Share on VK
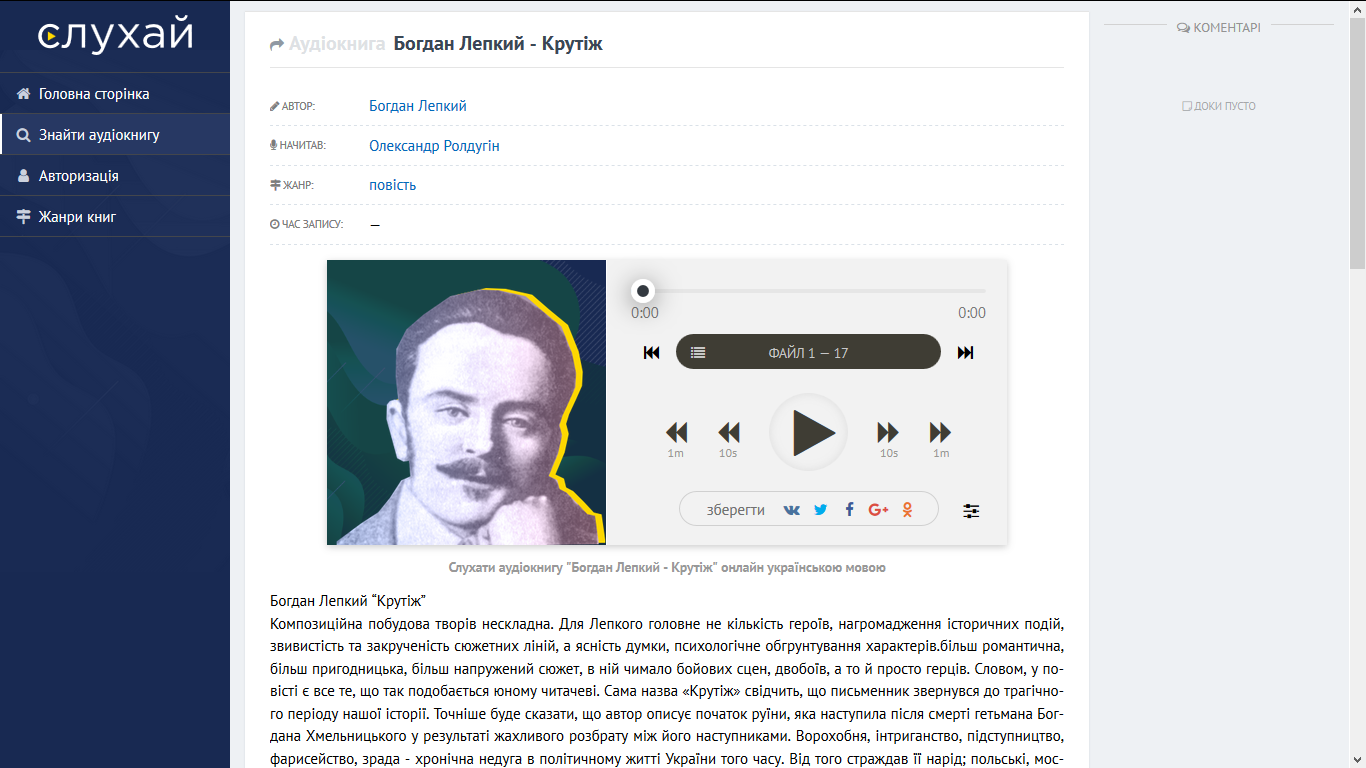The width and height of the screenshot is (1366, 768). click(792, 510)
